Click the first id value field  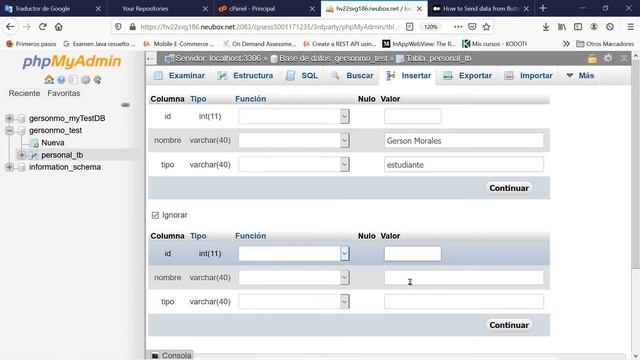click(x=412, y=116)
